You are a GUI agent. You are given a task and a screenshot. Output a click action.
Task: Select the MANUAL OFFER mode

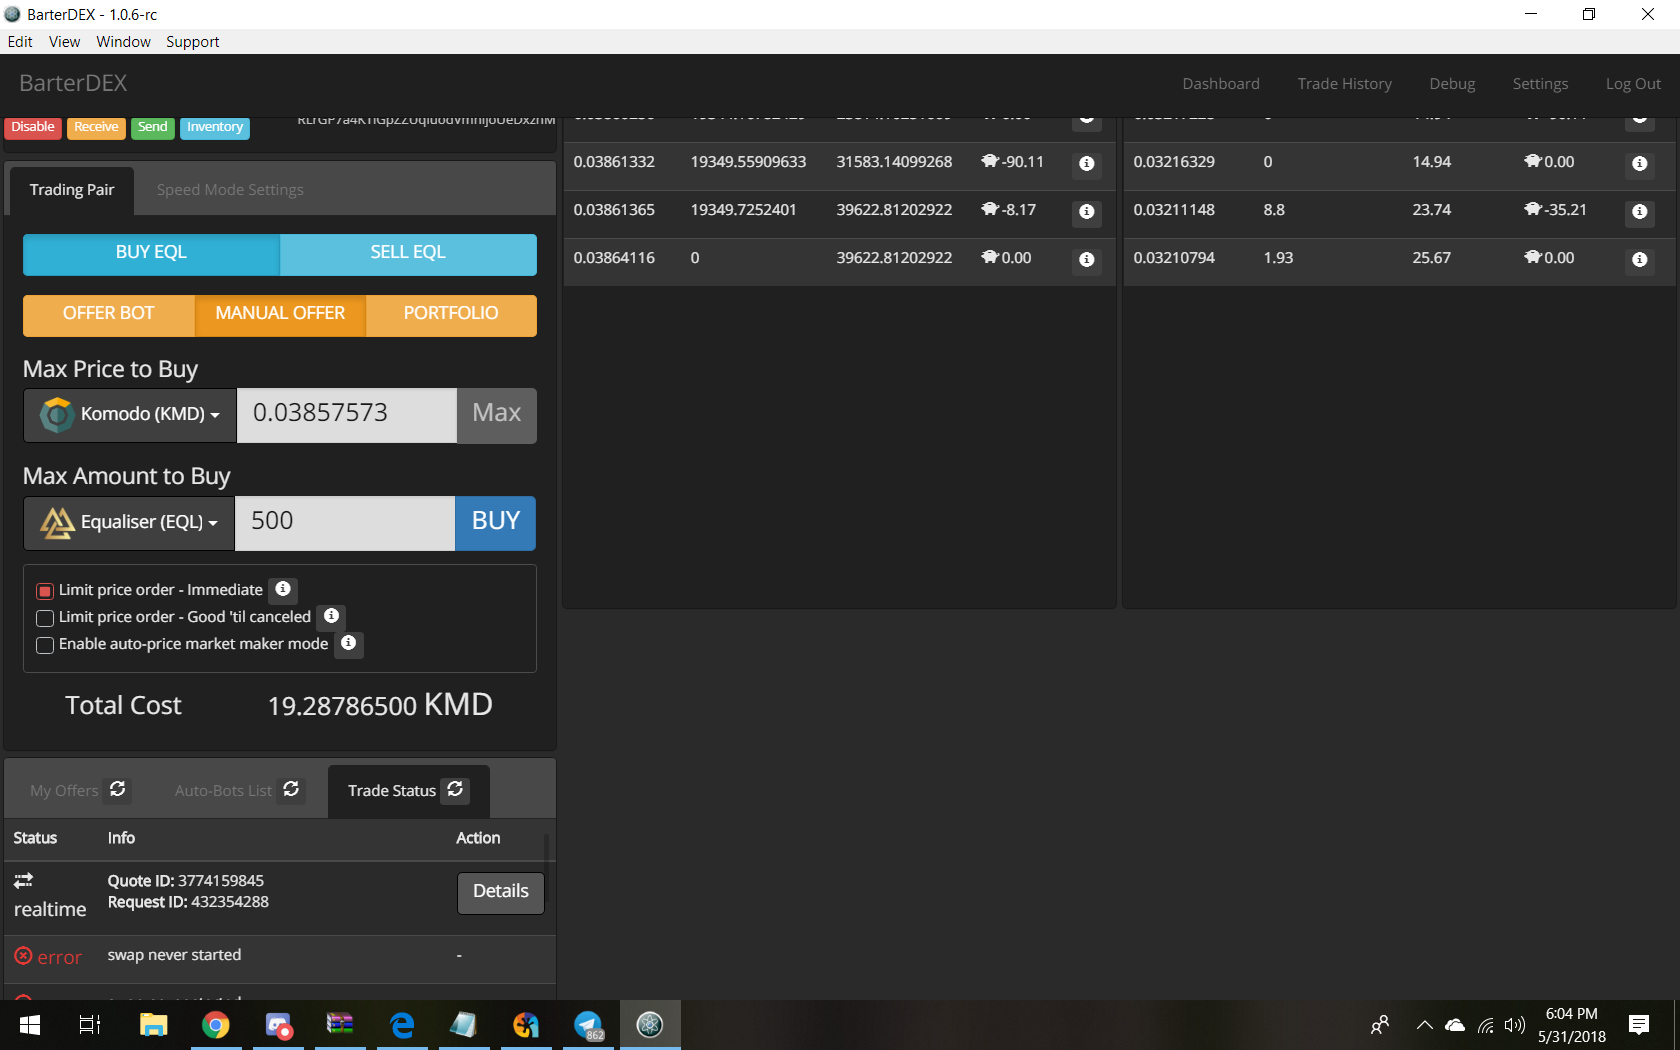pos(280,314)
